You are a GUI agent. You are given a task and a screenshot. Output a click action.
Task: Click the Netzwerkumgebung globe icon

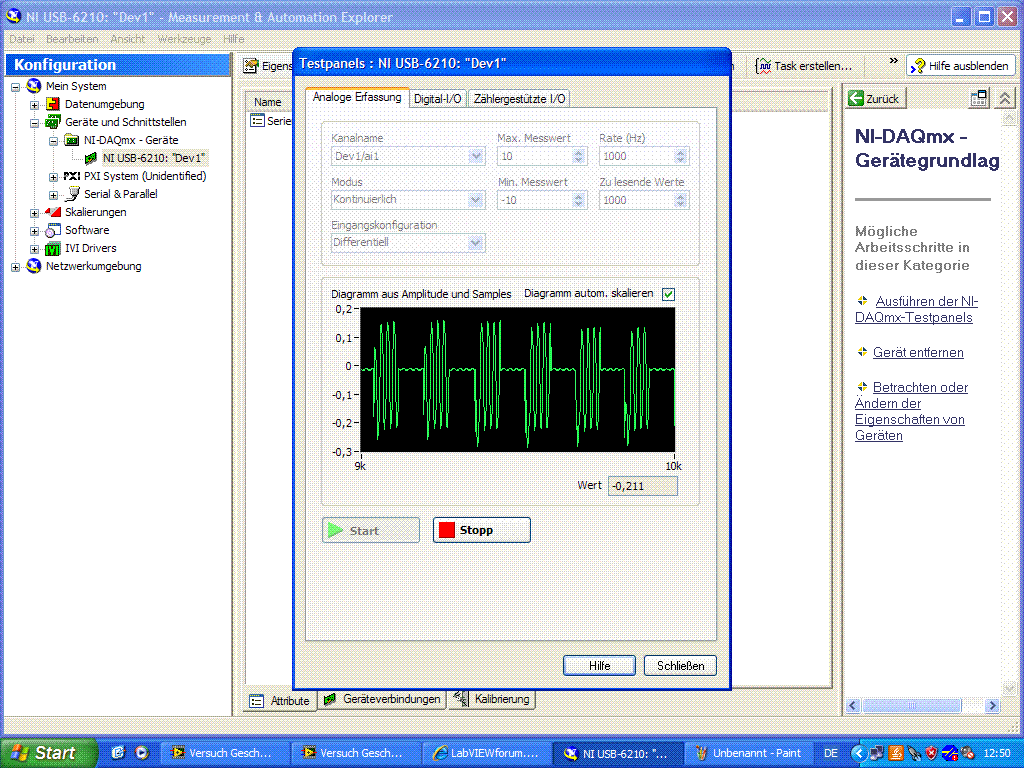coord(35,266)
